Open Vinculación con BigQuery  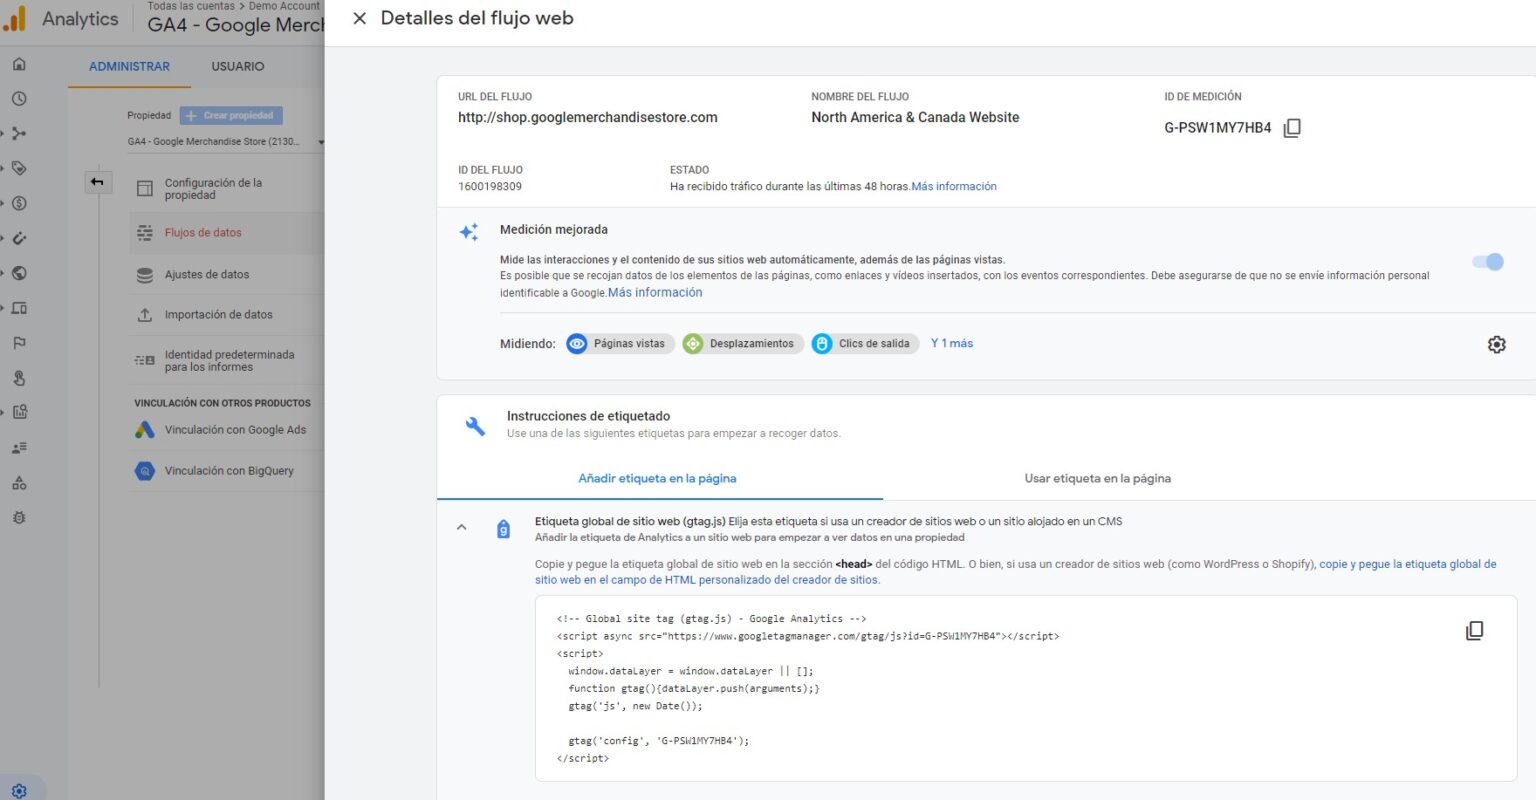(227, 470)
